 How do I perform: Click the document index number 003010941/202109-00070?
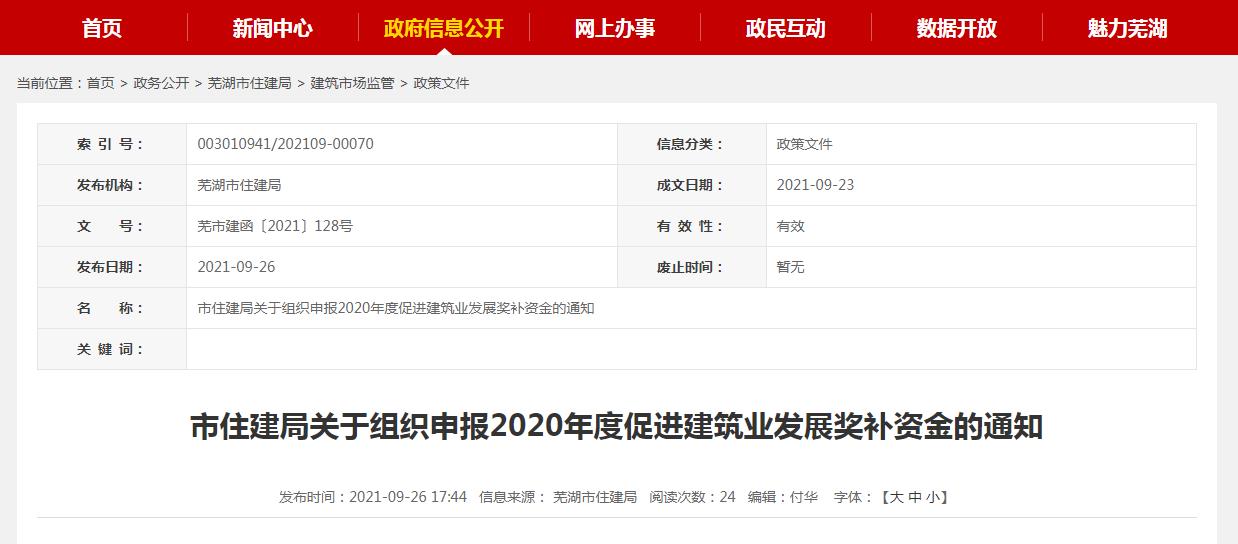click(286, 144)
